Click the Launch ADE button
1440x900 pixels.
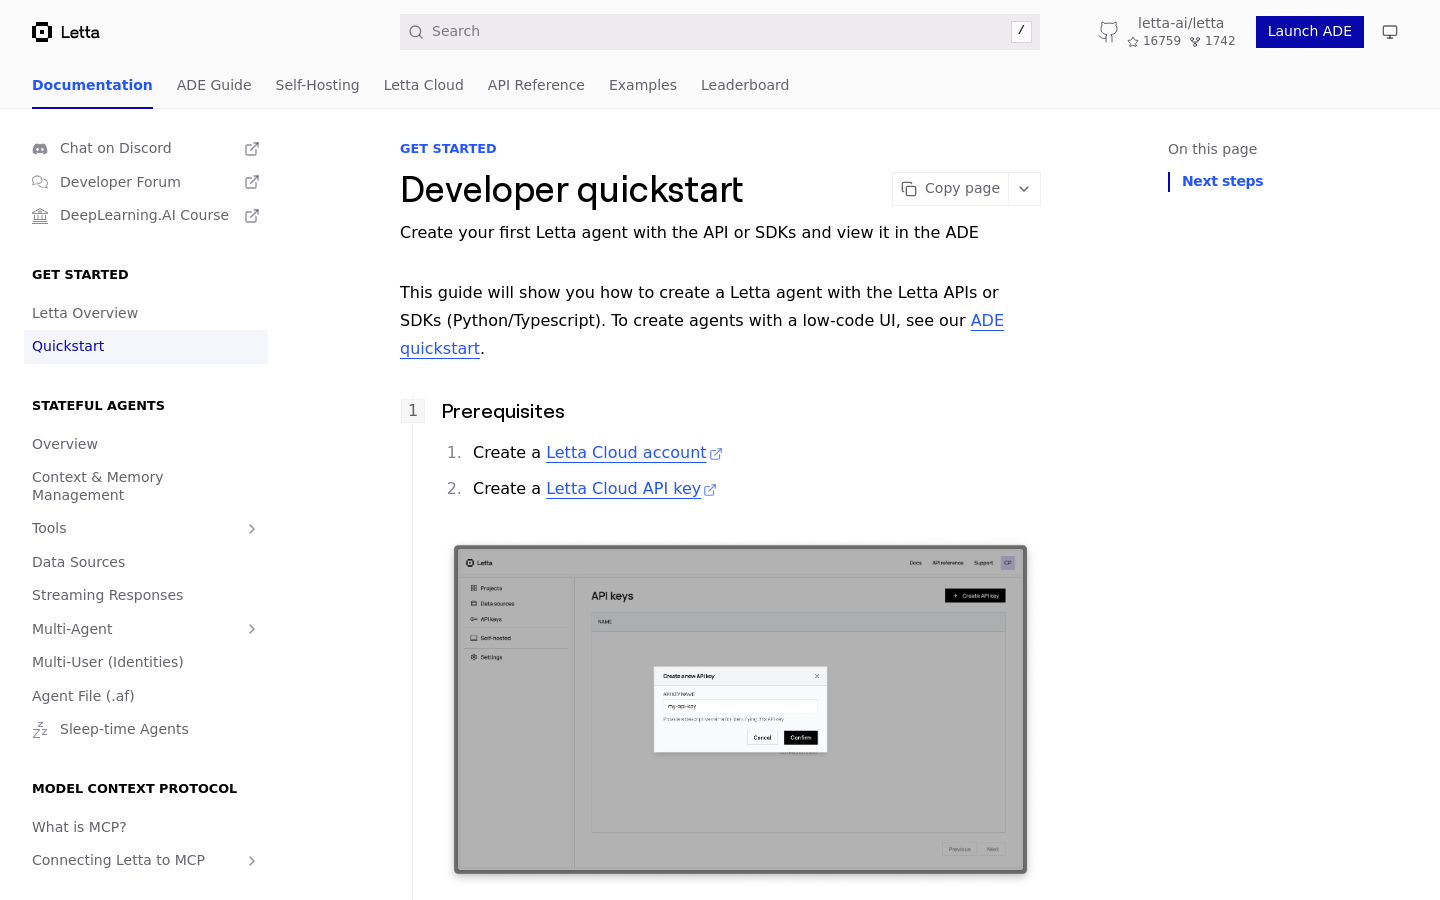(x=1309, y=32)
